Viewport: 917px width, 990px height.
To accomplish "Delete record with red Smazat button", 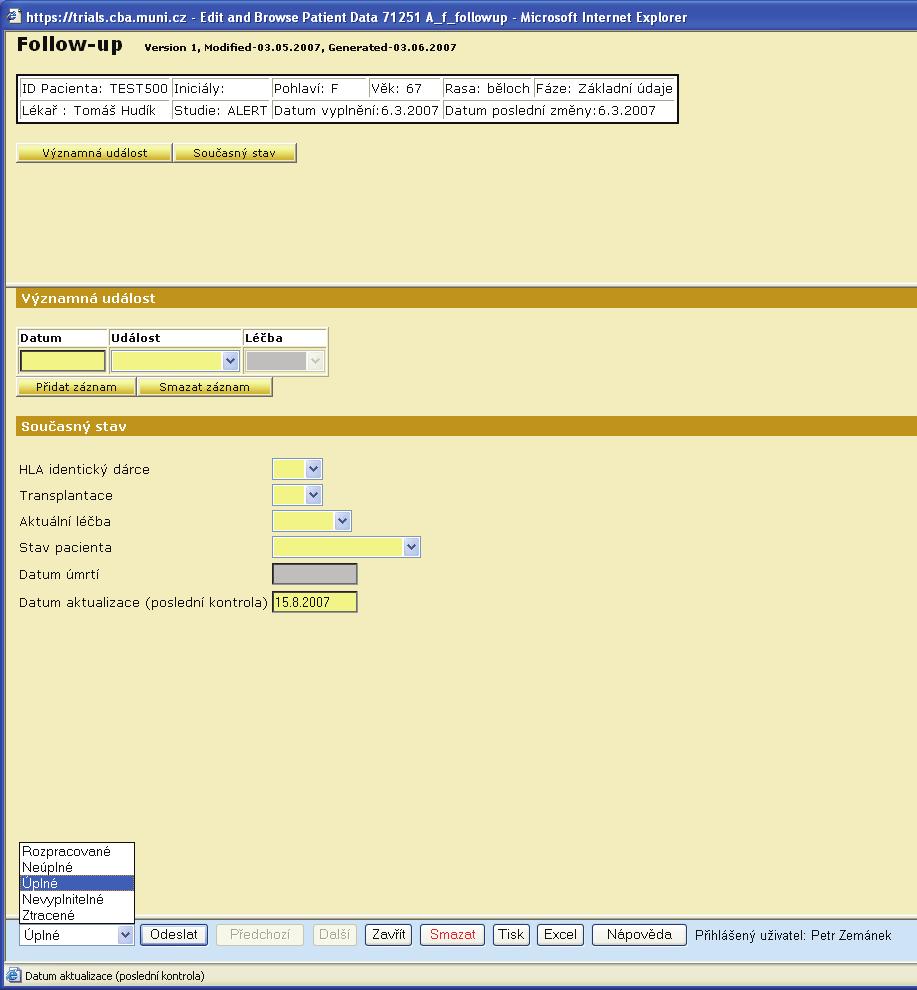I will click(452, 934).
